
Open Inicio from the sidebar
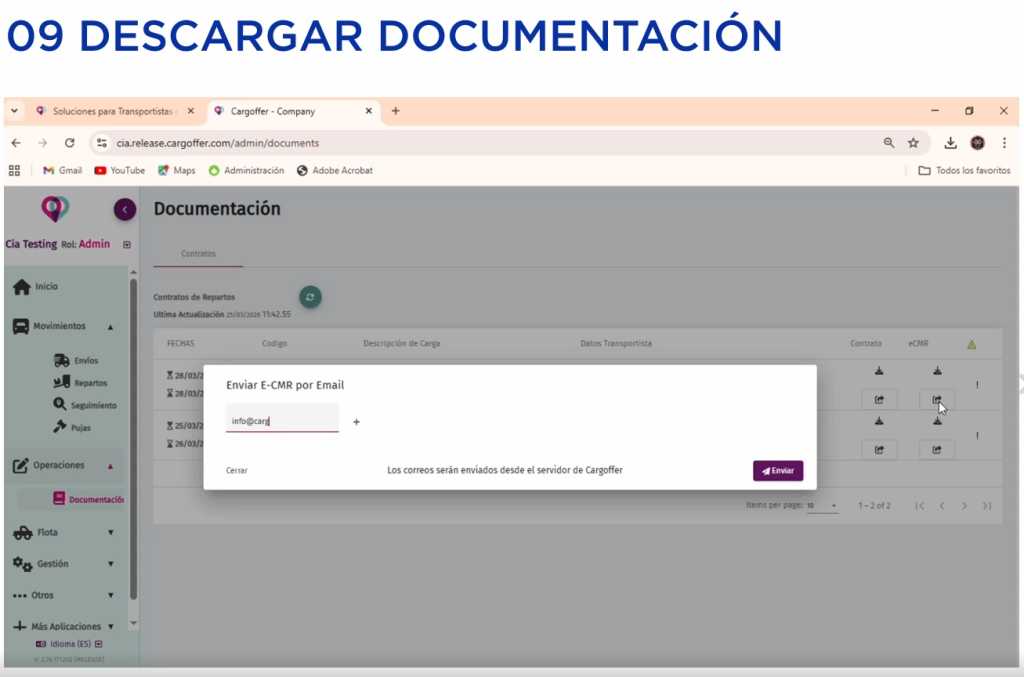coord(46,287)
